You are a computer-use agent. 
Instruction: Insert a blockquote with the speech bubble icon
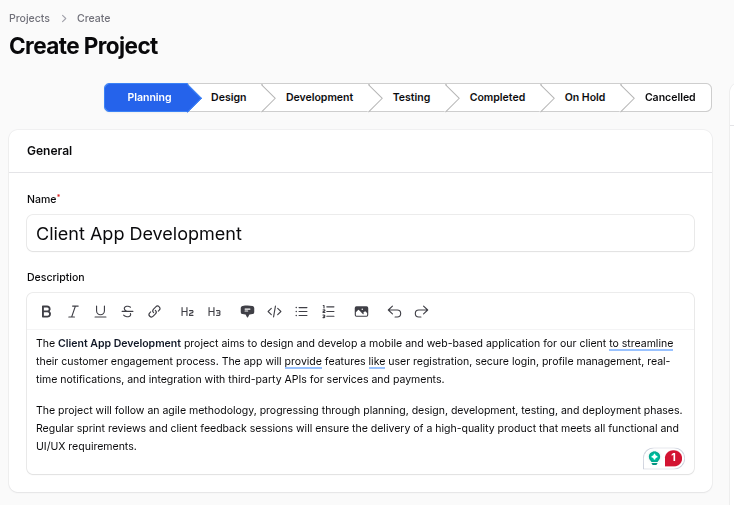[x=247, y=312]
